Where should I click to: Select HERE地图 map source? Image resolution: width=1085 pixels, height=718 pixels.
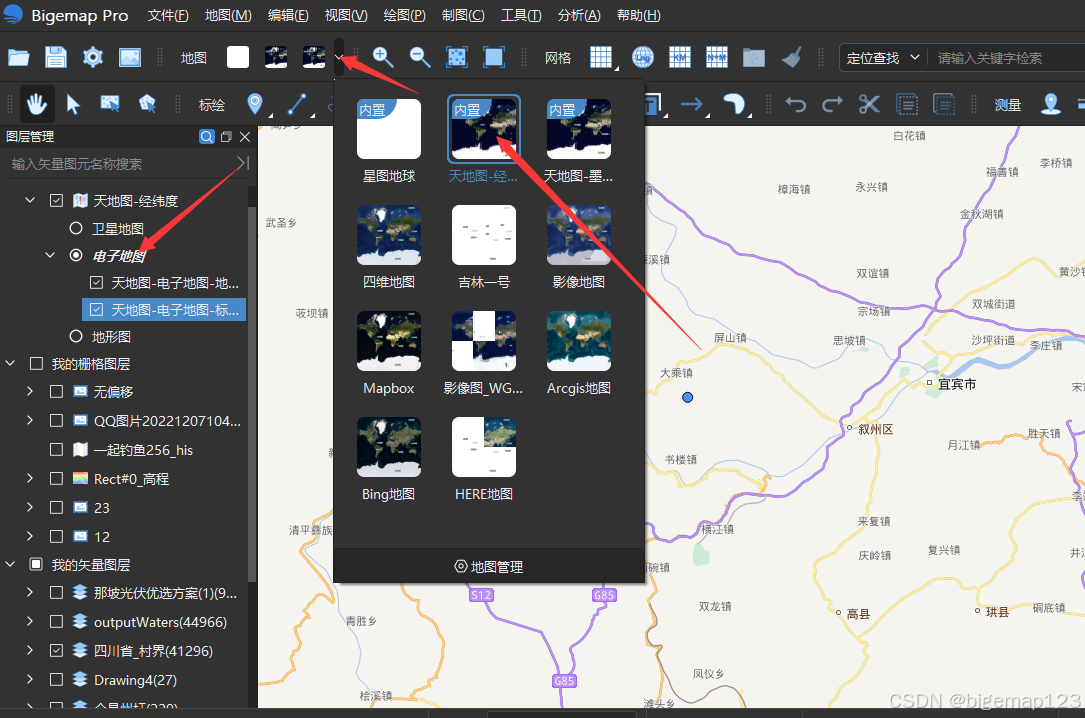484,459
